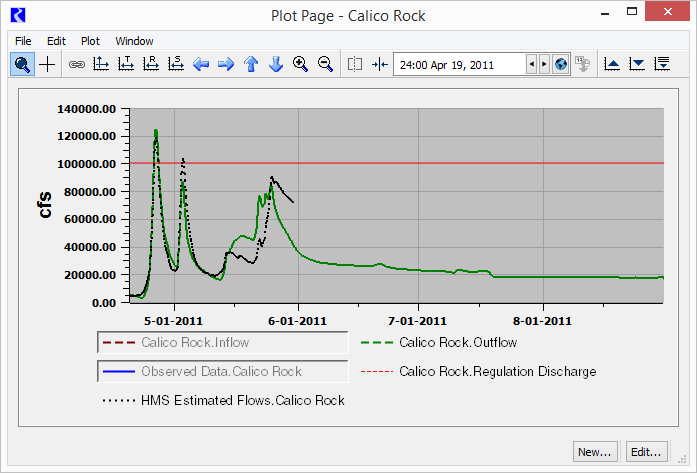Screen dimensions: 697x473
Task: Click the inward arrows marker icon
Action: pyautogui.click(x=380, y=64)
